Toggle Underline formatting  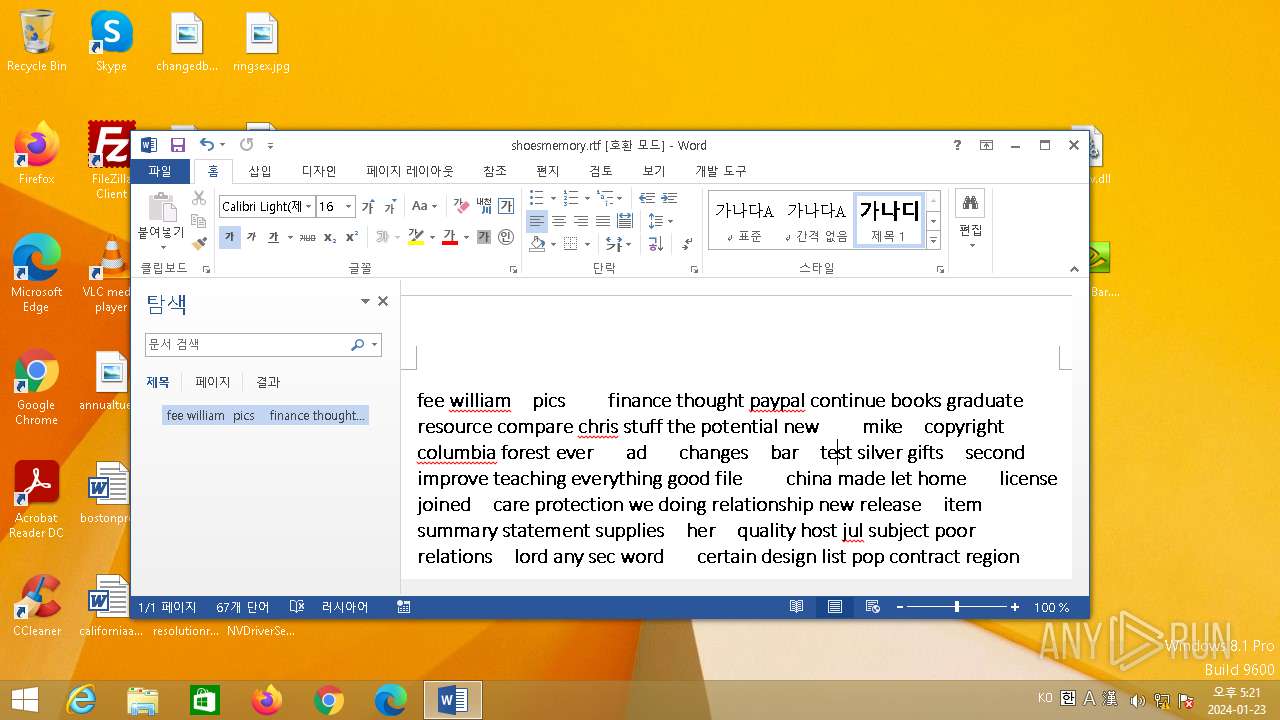click(x=272, y=237)
